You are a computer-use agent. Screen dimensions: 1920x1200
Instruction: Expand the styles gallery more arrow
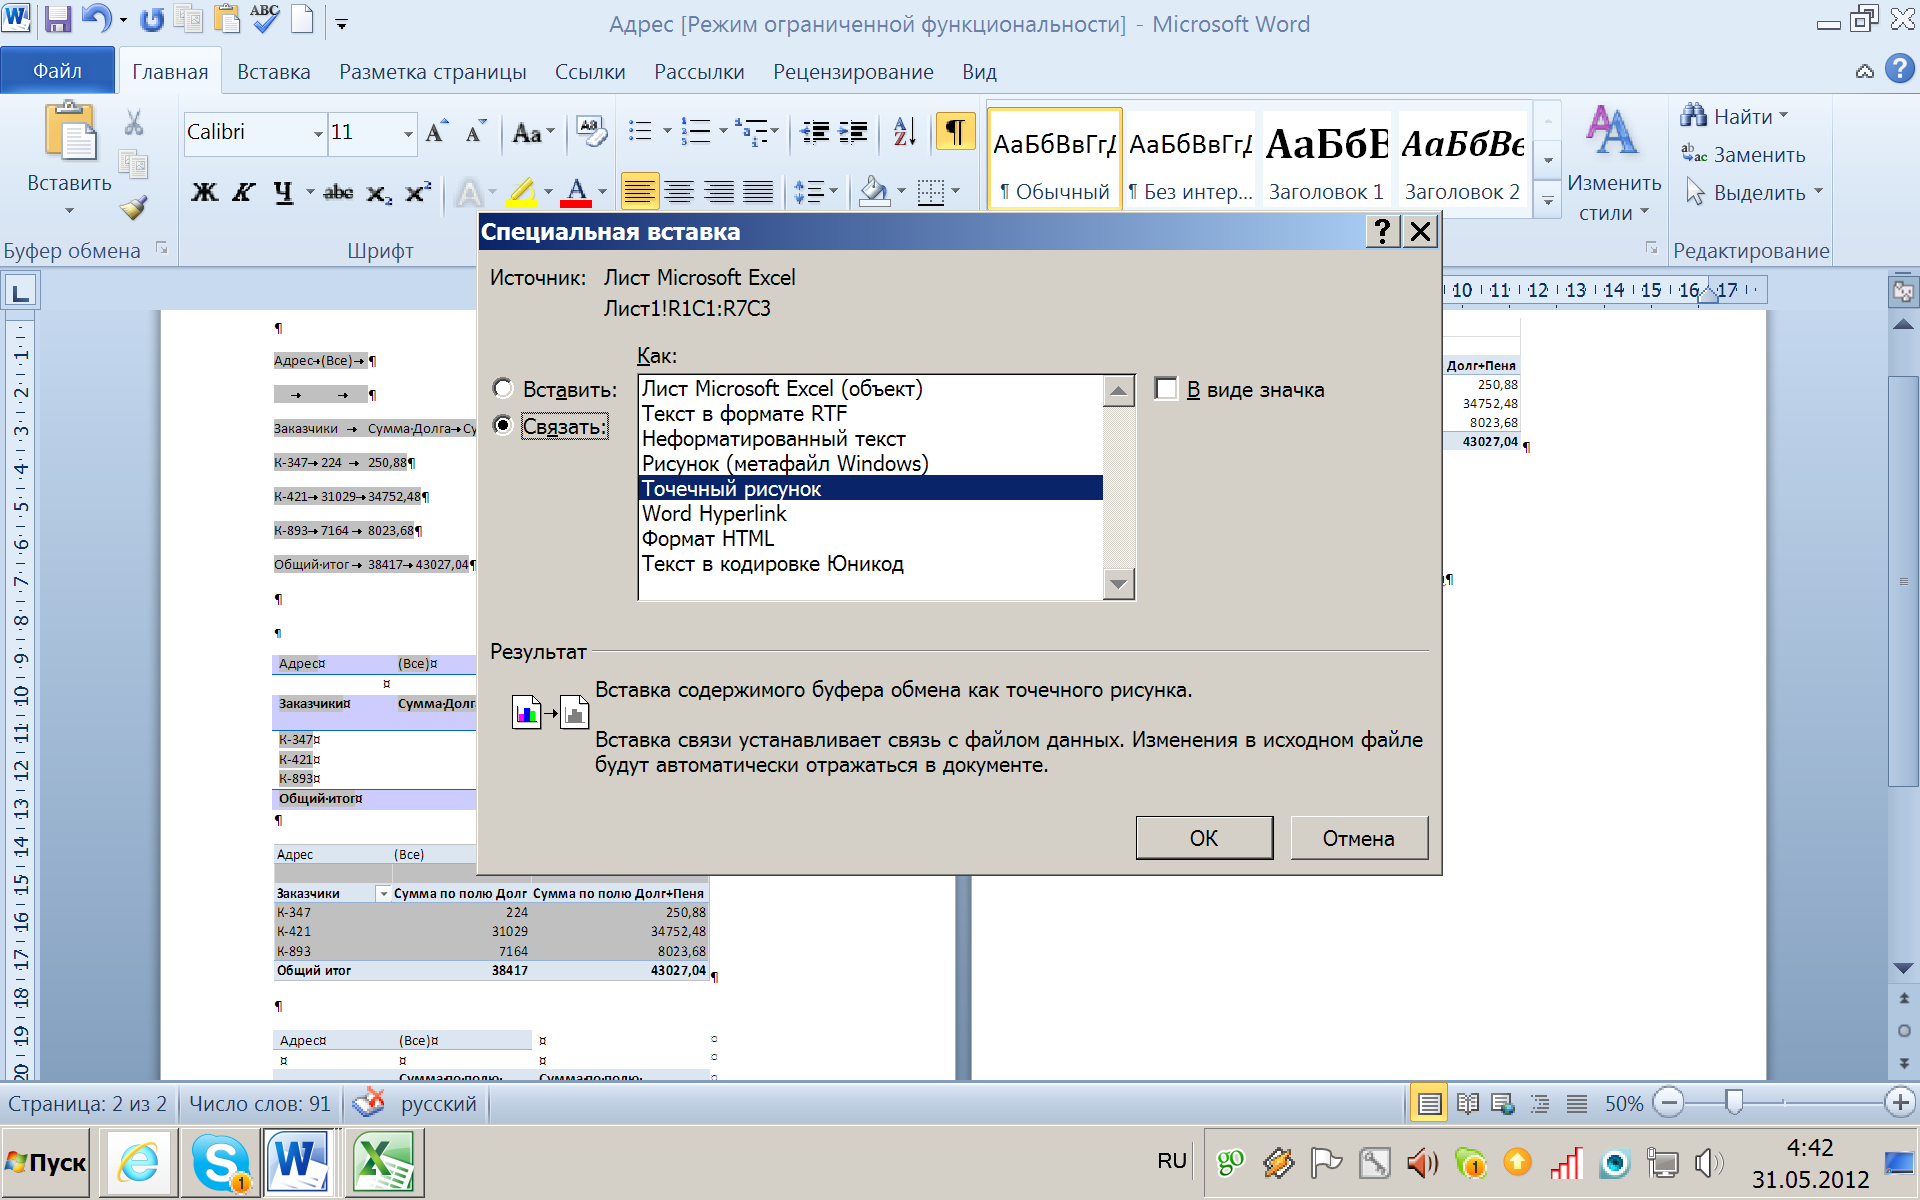click(x=1548, y=201)
